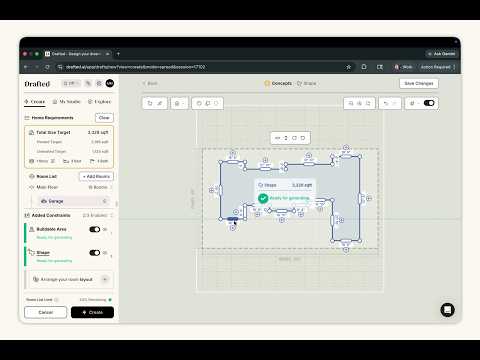
Task: Open the Concepts breadcrumb
Action: (278, 83)
